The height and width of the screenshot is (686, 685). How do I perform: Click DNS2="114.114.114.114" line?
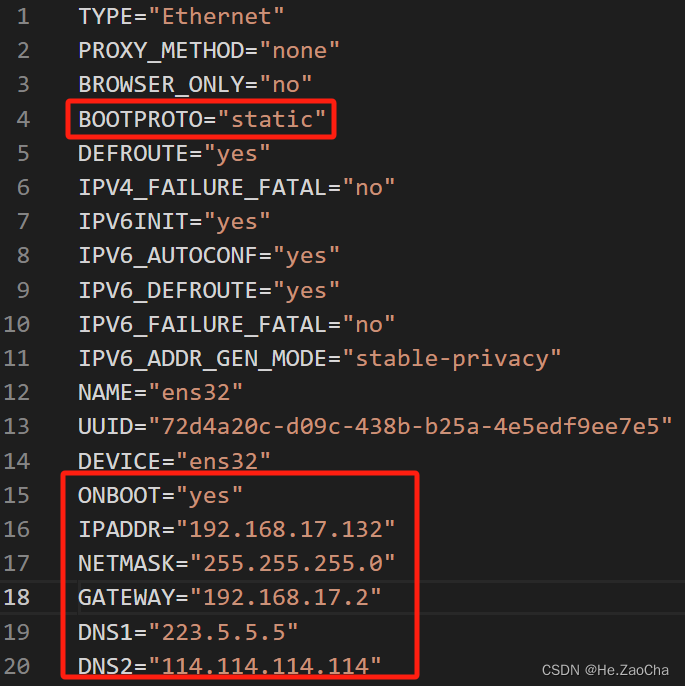click(x=230, y=666)
